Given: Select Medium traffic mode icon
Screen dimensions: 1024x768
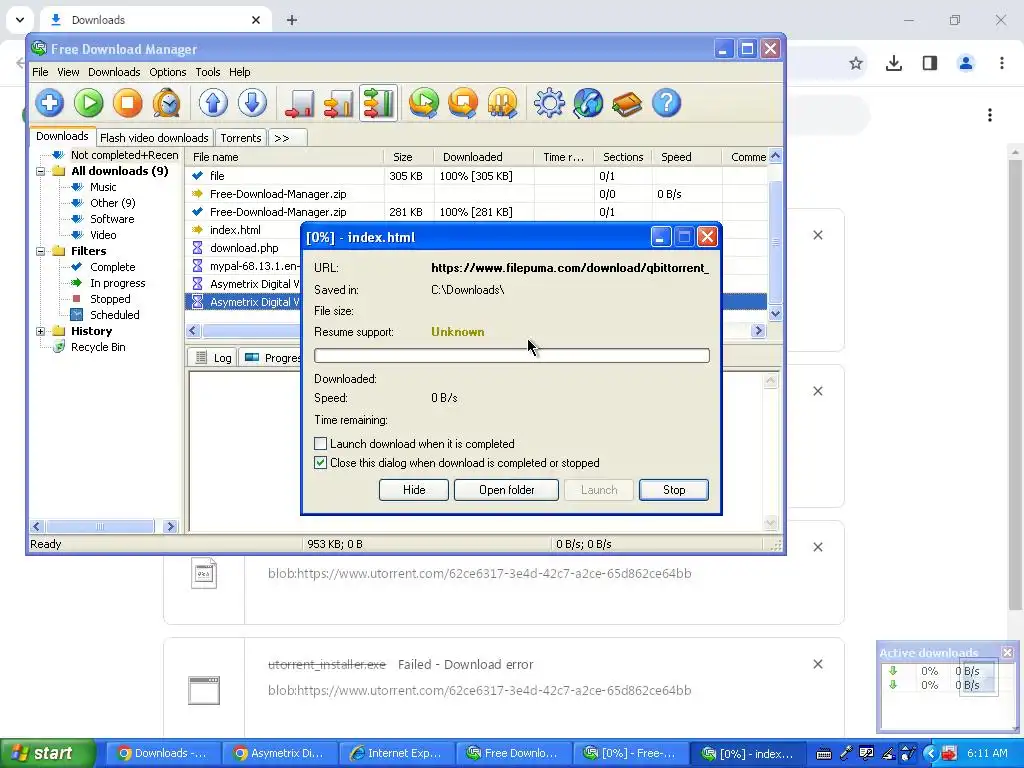Looking at the screenshot, I should click(339, 103).
